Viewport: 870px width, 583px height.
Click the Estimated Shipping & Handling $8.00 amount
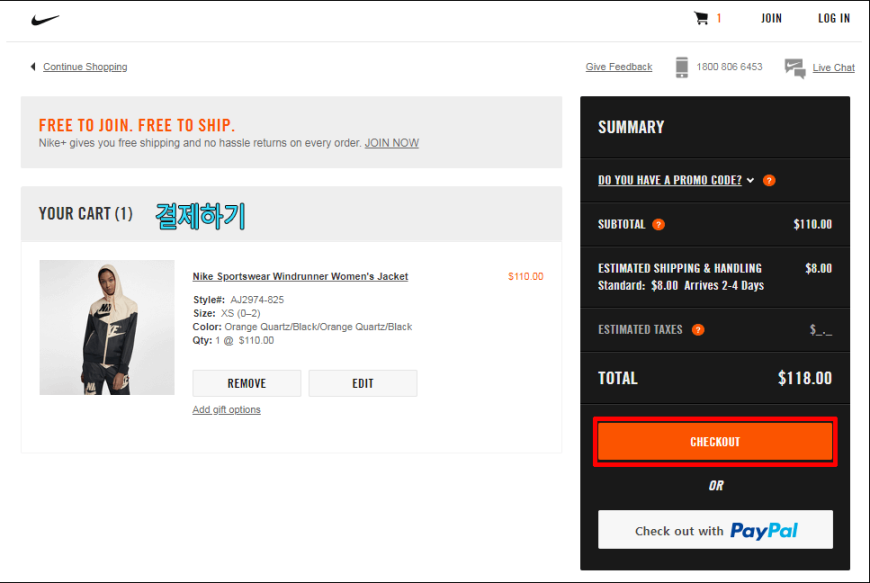(818, 268)
